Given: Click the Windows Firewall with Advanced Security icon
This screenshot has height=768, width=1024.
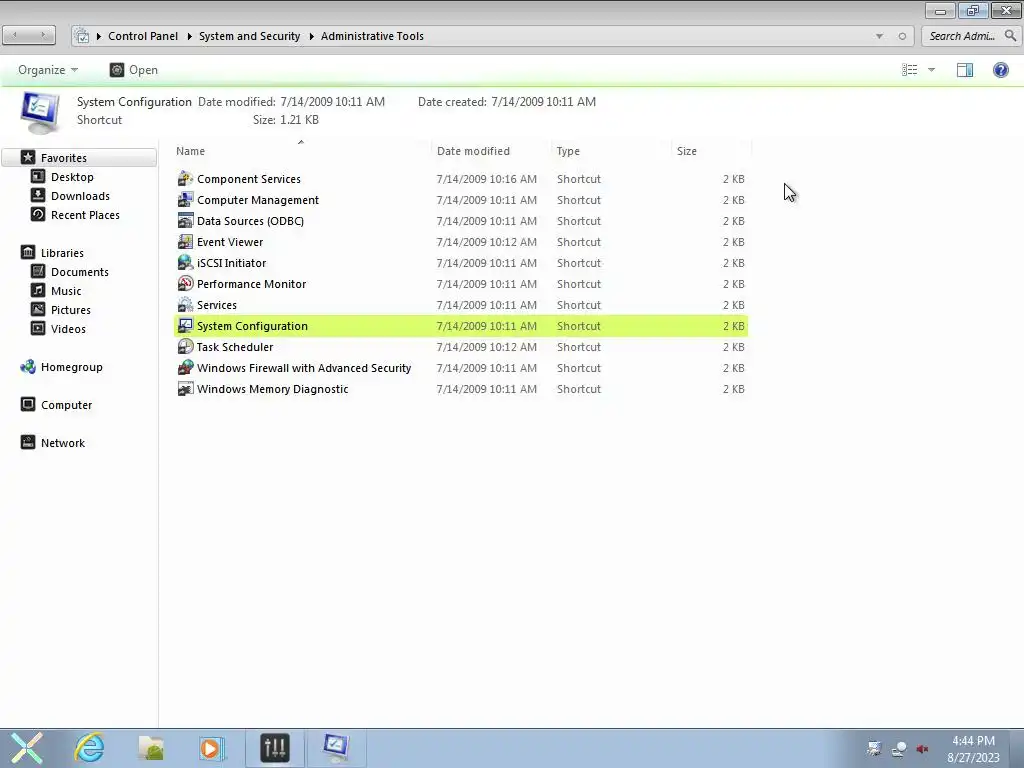Looking at the screenshot, I should coord(185,368).
